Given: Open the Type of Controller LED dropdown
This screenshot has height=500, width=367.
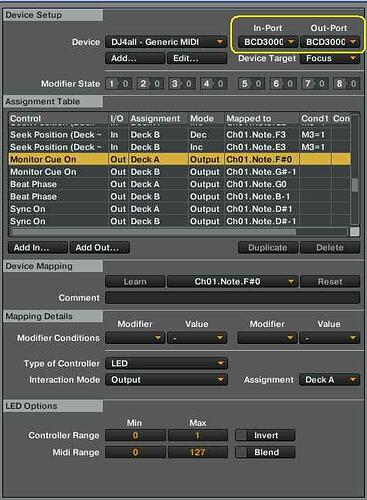Looking at the screenshot, I should click(166, 363).
